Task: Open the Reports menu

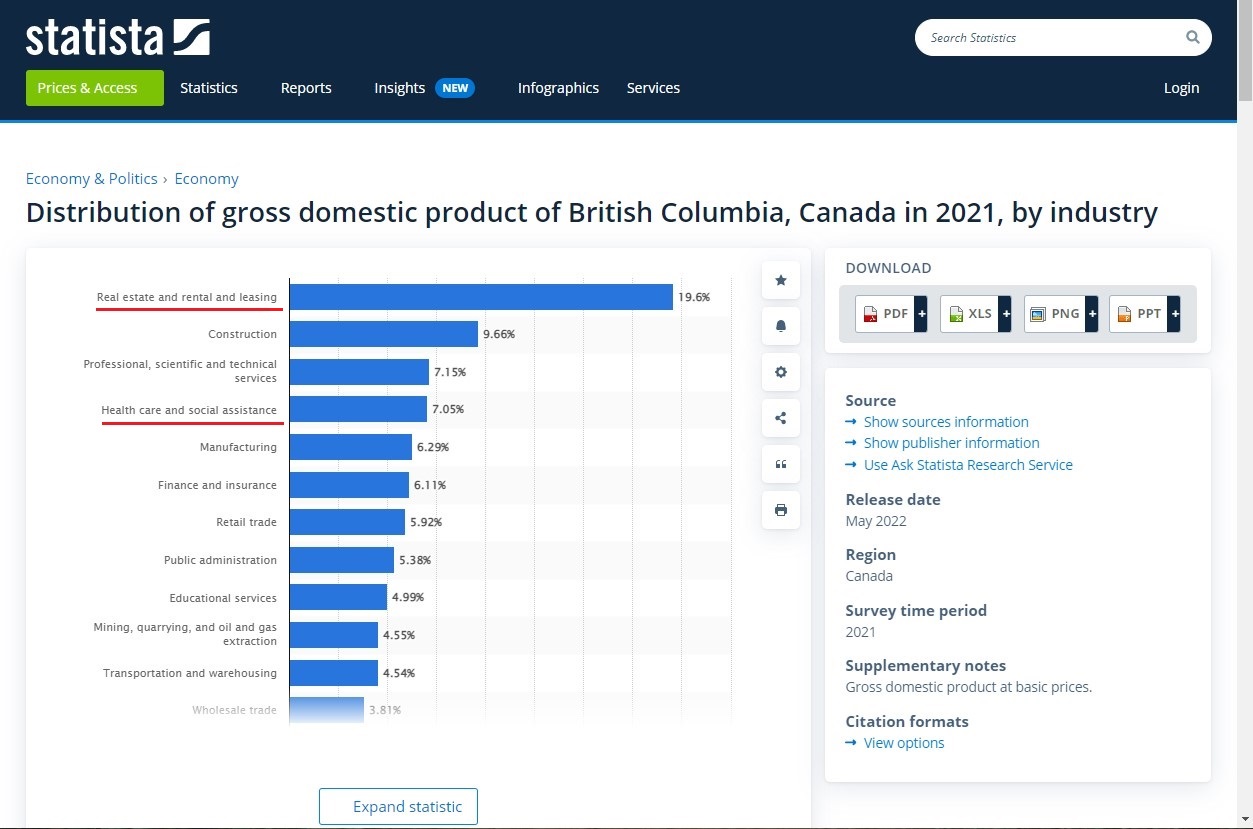Action: 306,88
